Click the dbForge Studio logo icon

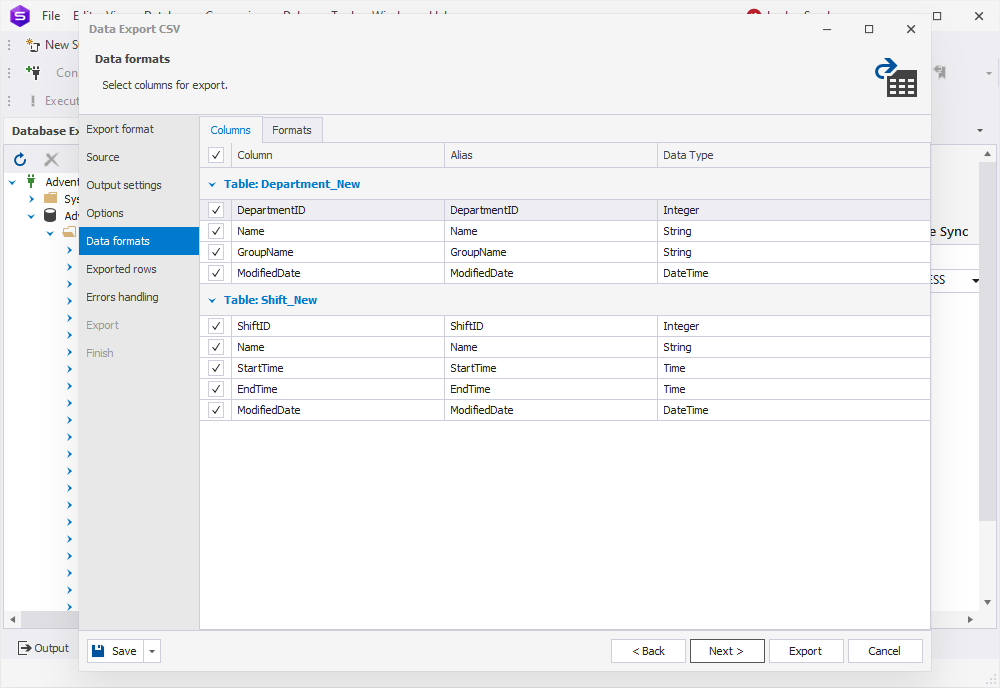pyautogui.click(x=20, y=15)
